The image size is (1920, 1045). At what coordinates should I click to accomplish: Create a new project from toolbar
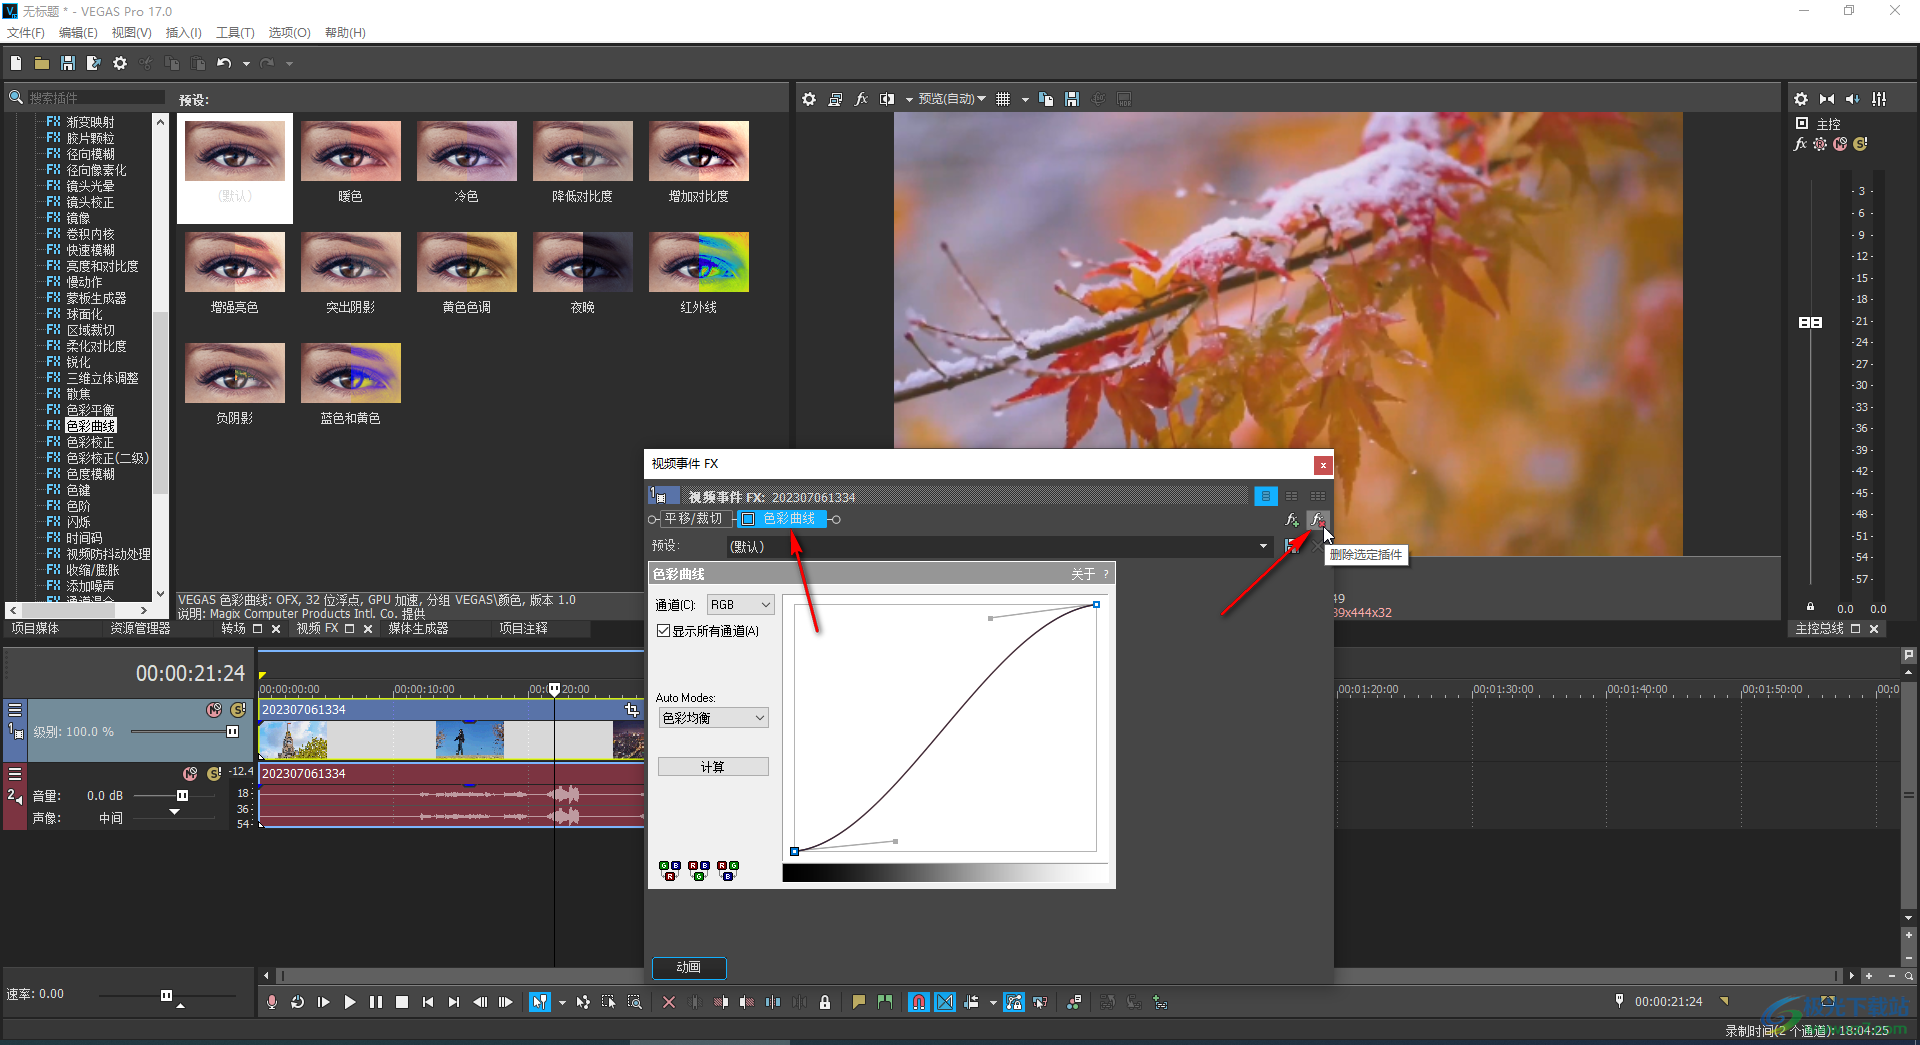click(x=16, y=63)
